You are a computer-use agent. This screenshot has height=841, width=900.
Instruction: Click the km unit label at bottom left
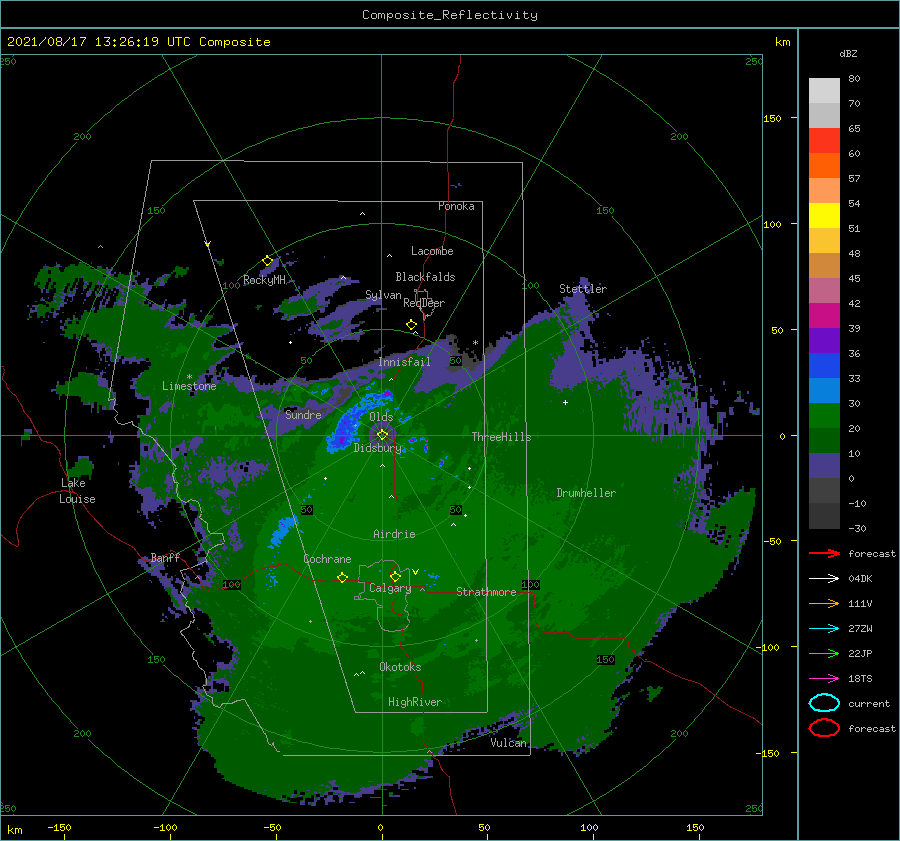(x=14, y=830)
